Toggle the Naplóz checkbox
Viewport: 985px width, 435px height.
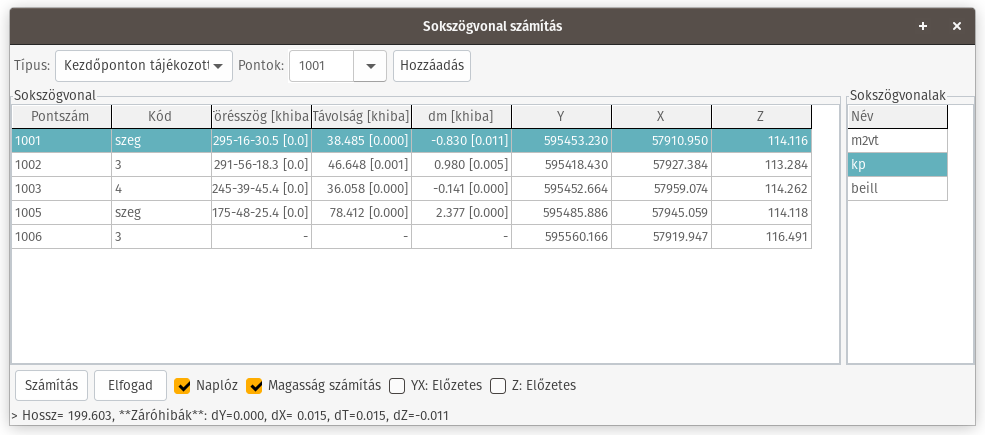click(x=183, y=385)
